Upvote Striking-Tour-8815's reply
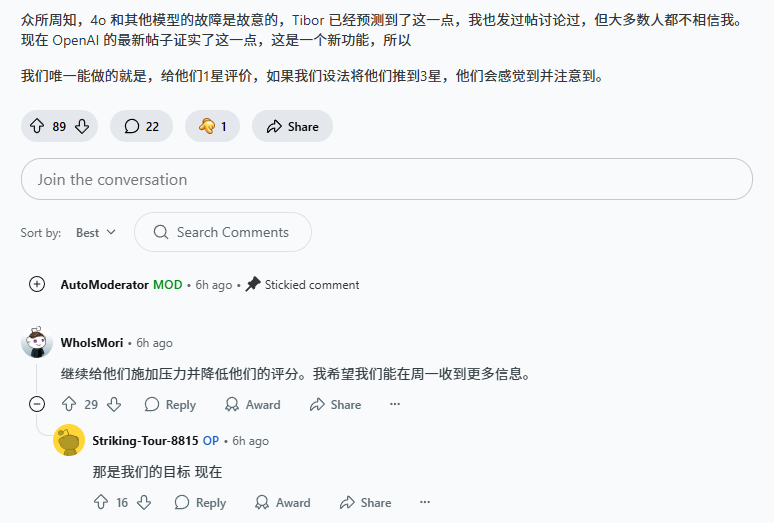This screenshot has height=523, width=774. [101, 502]
